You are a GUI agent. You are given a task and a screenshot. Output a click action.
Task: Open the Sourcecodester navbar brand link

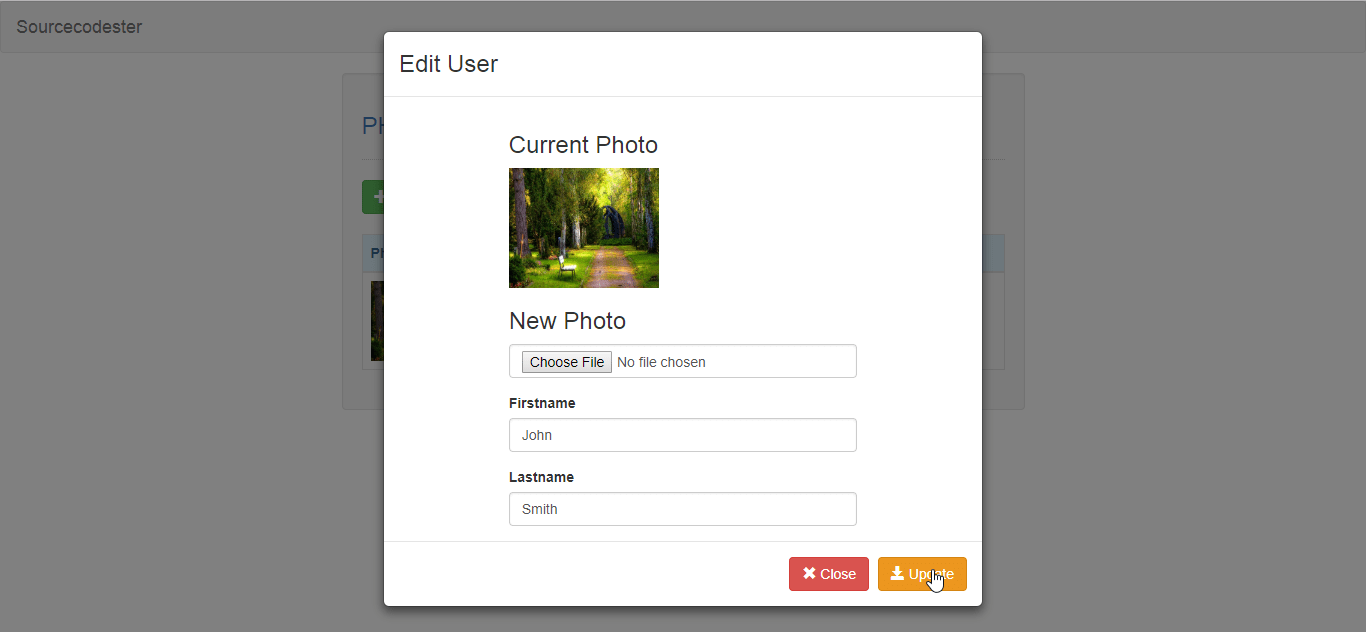pyautogui.click(x=79, y=27)
